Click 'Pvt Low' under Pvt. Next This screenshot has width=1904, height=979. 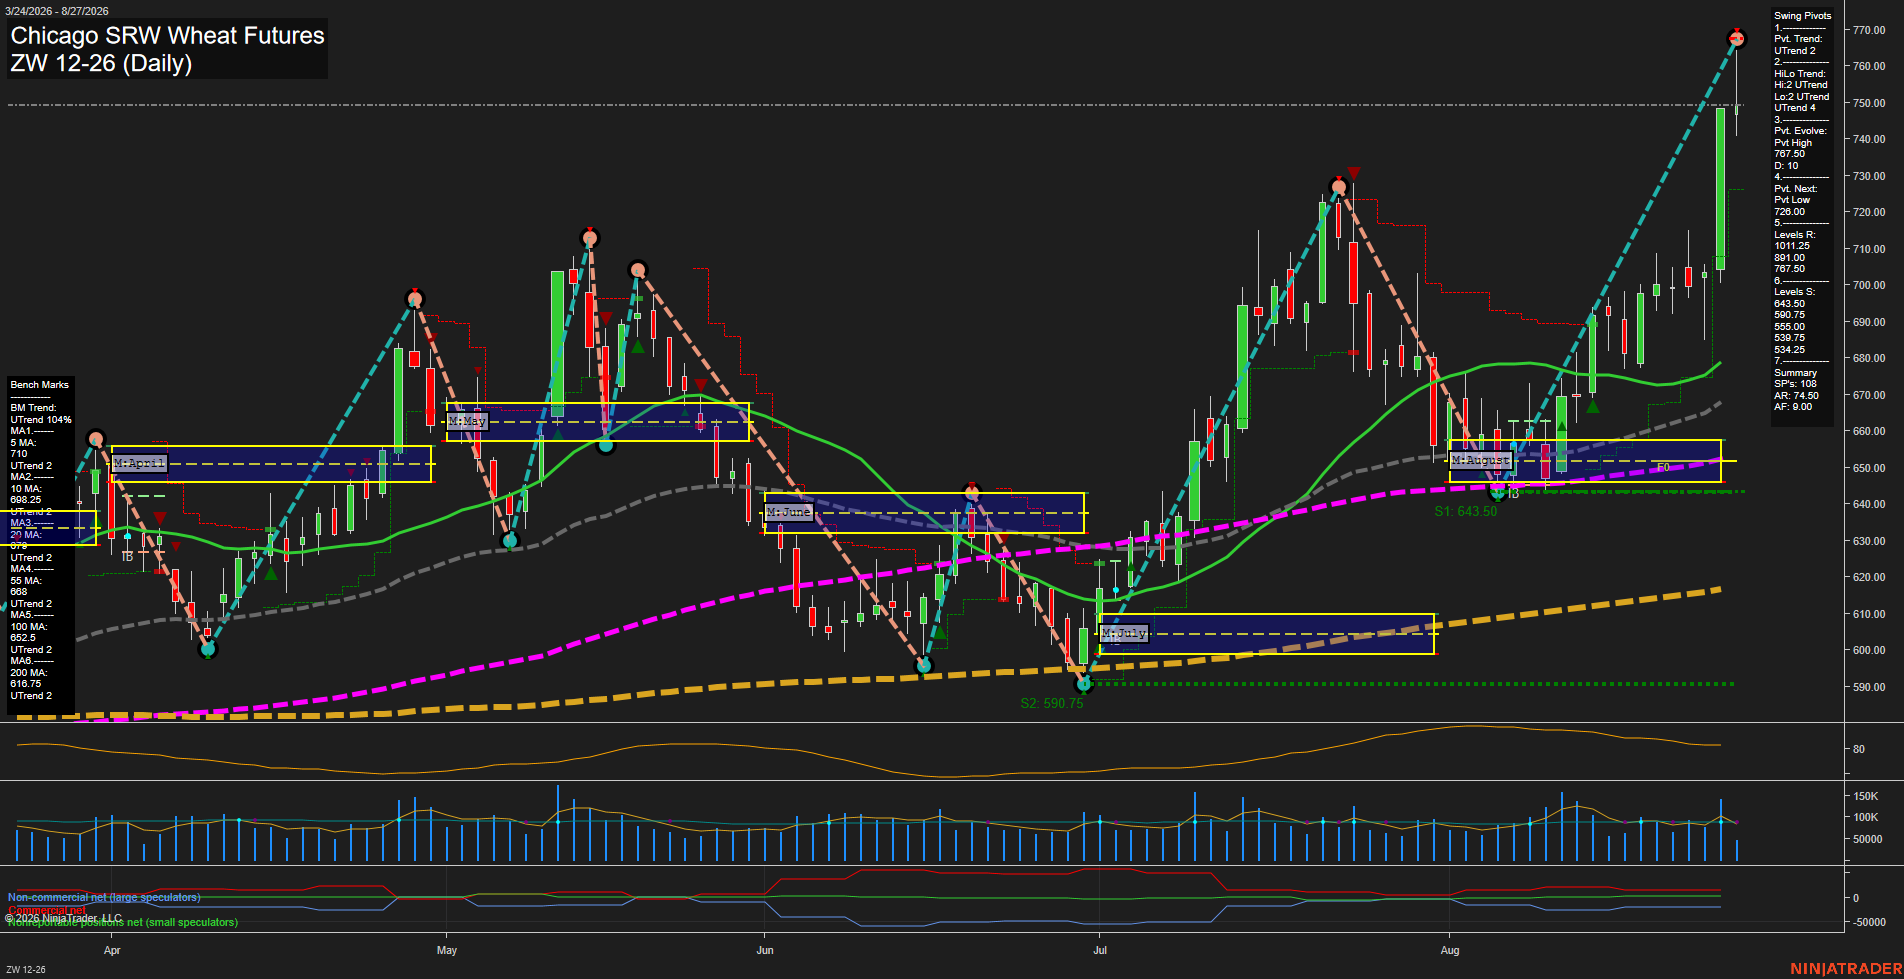(x=1792, y=200)
